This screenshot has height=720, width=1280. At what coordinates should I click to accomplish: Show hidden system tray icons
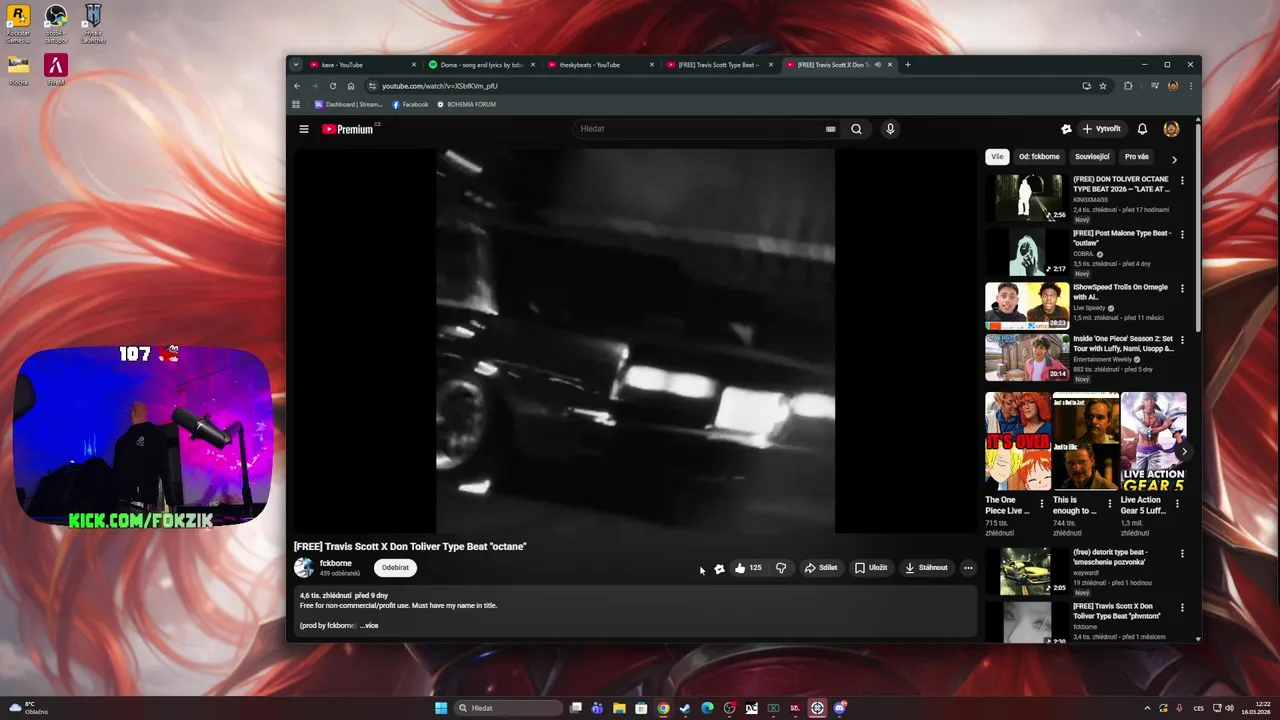[x=1149, y=708]
